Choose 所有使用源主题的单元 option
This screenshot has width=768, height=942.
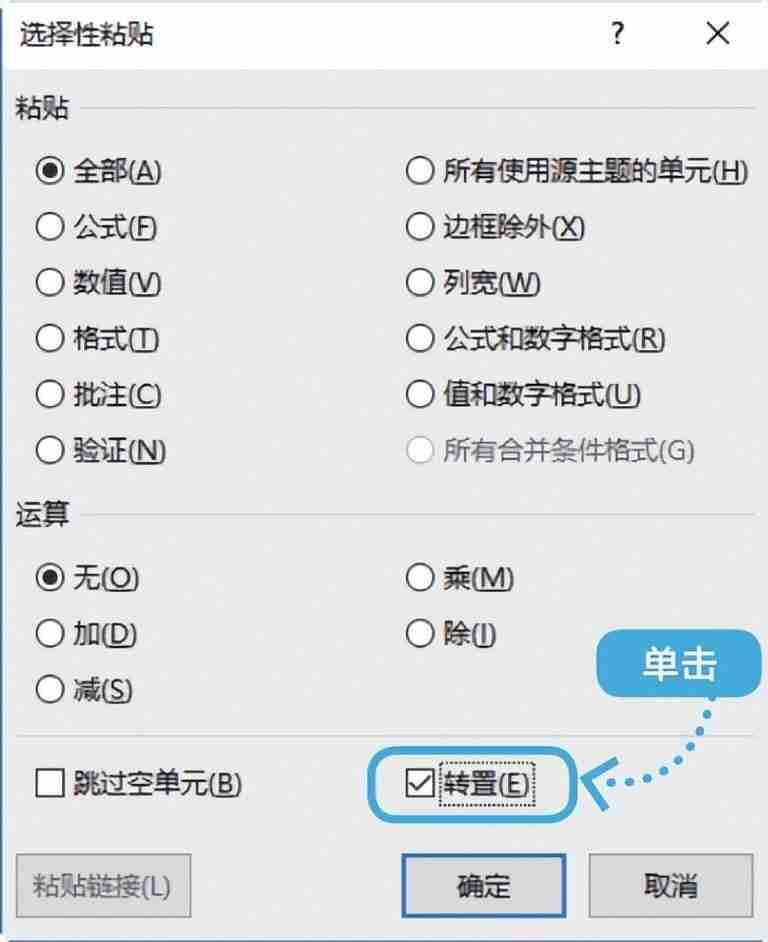418,171
